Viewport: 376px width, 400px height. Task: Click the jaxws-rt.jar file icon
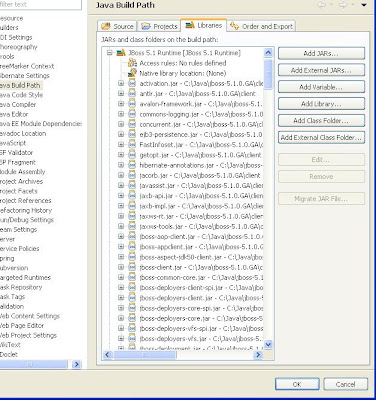[132, 216]
